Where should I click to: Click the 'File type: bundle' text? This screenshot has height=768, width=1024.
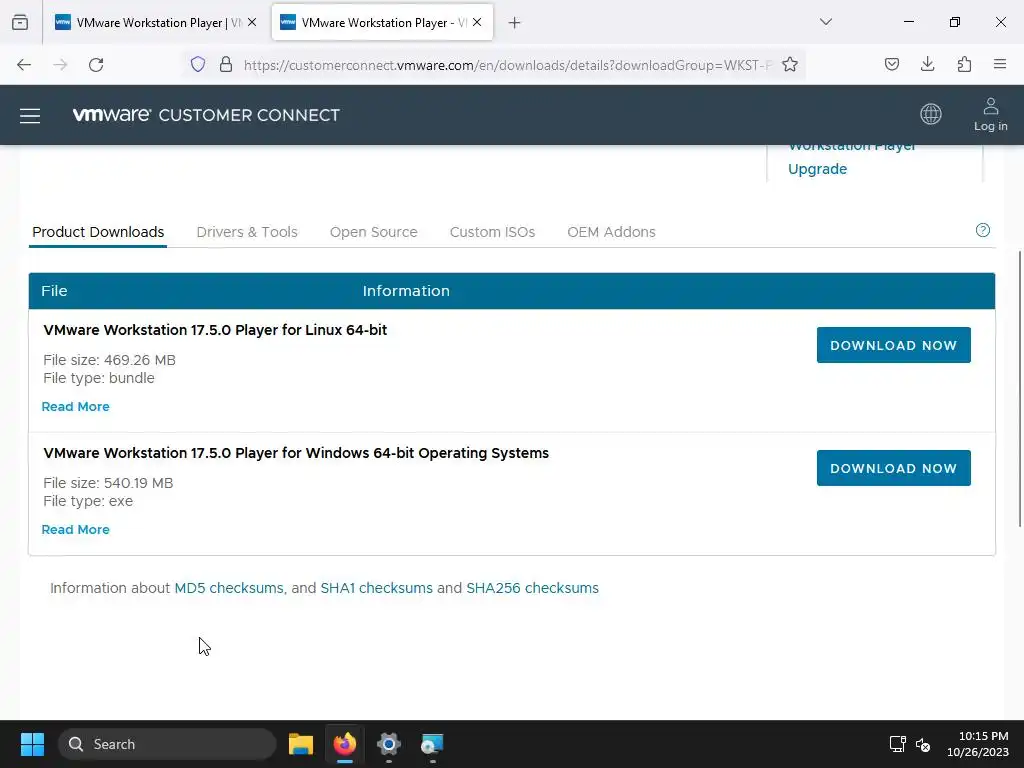click(x=99, y=378)
